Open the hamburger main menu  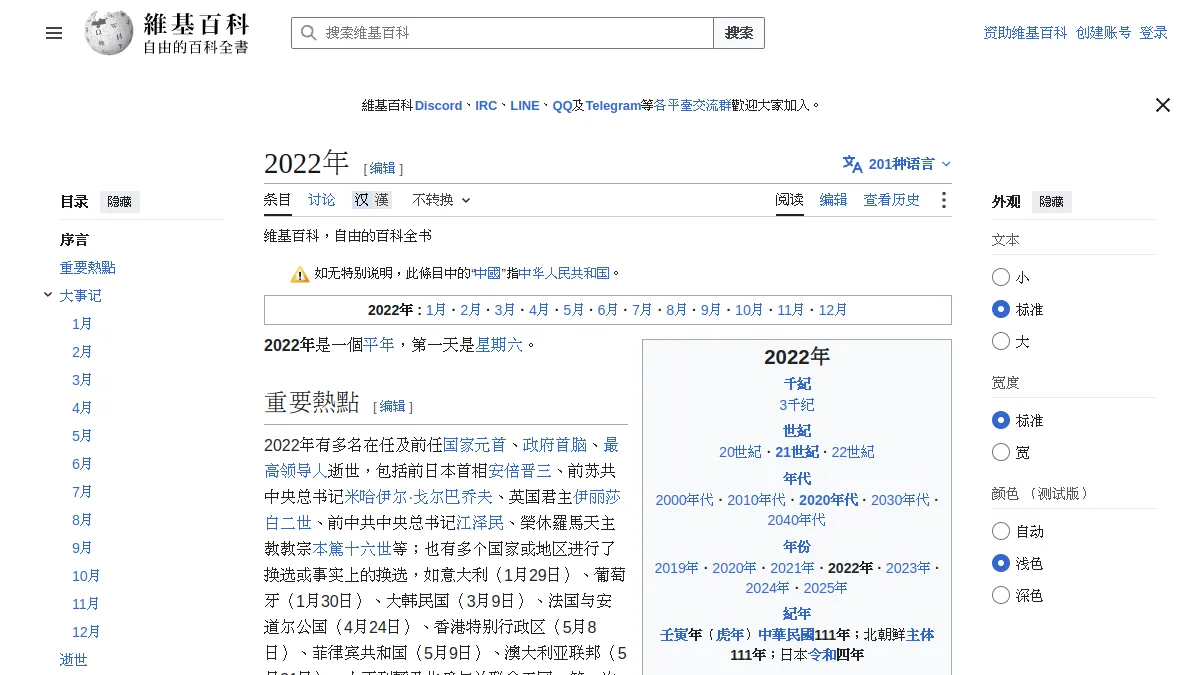[54, 33]
